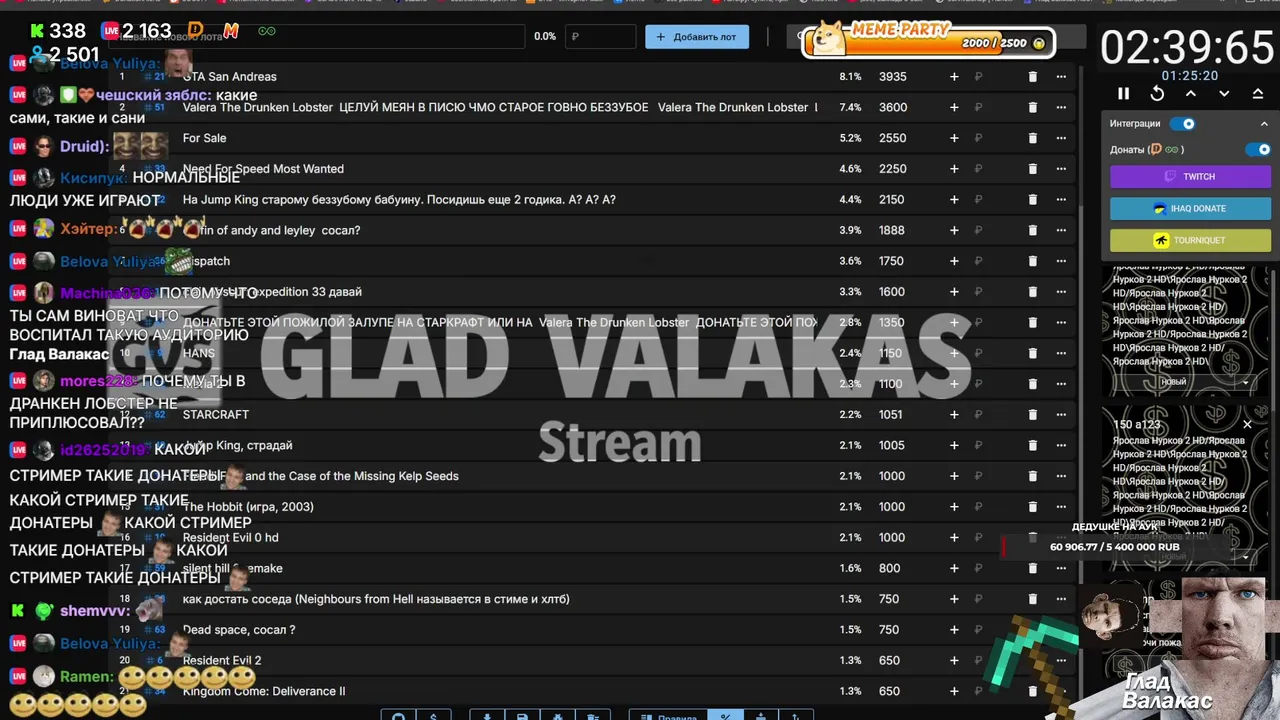The height and width of the screenshot is (720, 1280).
Task: Toggle the Интеграции switch
Action: [1182, 123]
